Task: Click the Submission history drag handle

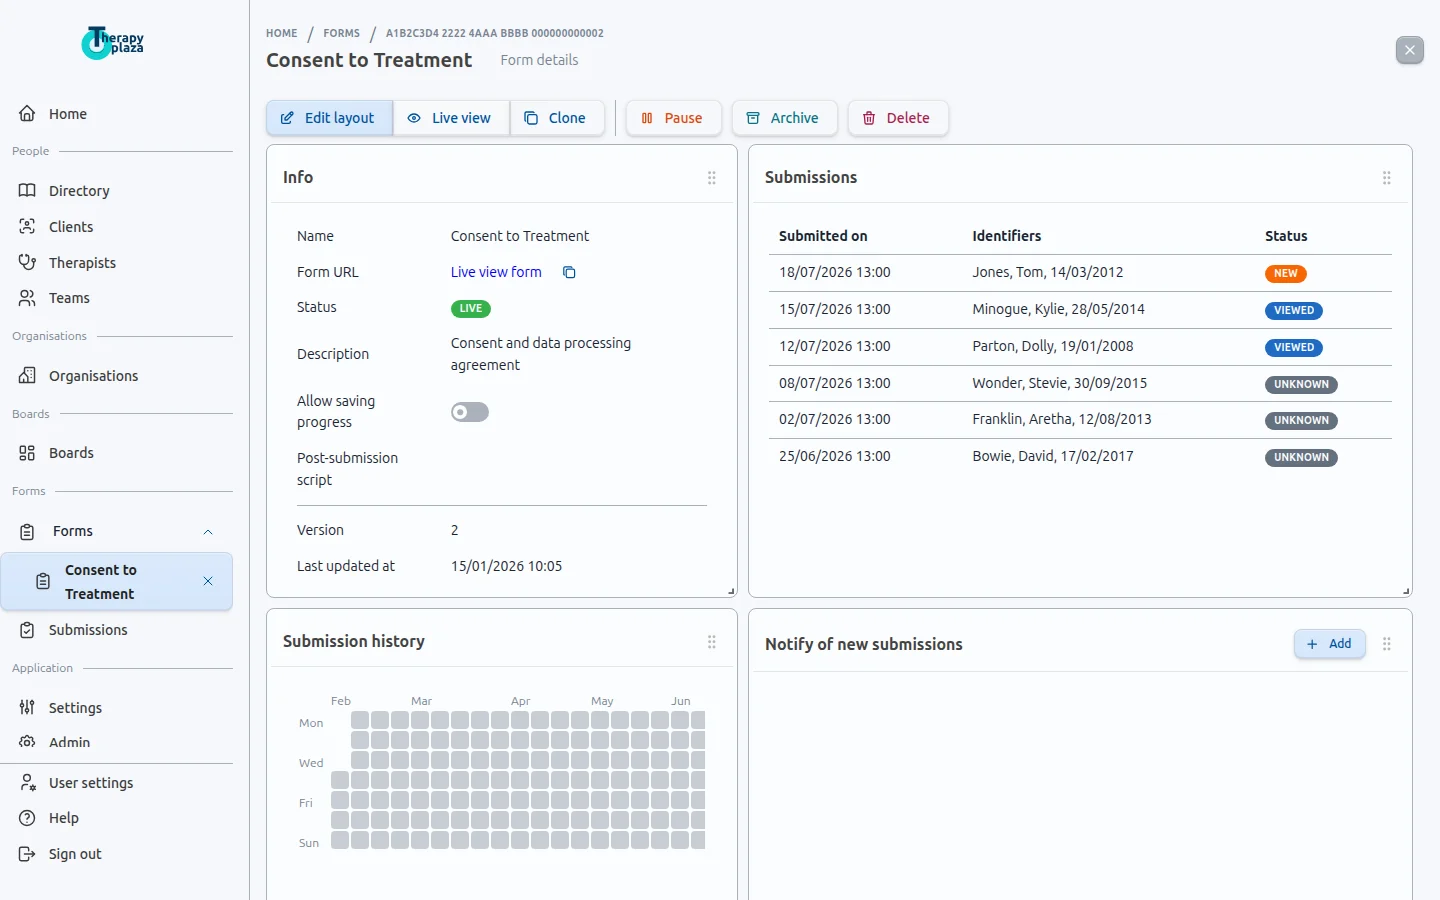Action: [x=712, y=642]
